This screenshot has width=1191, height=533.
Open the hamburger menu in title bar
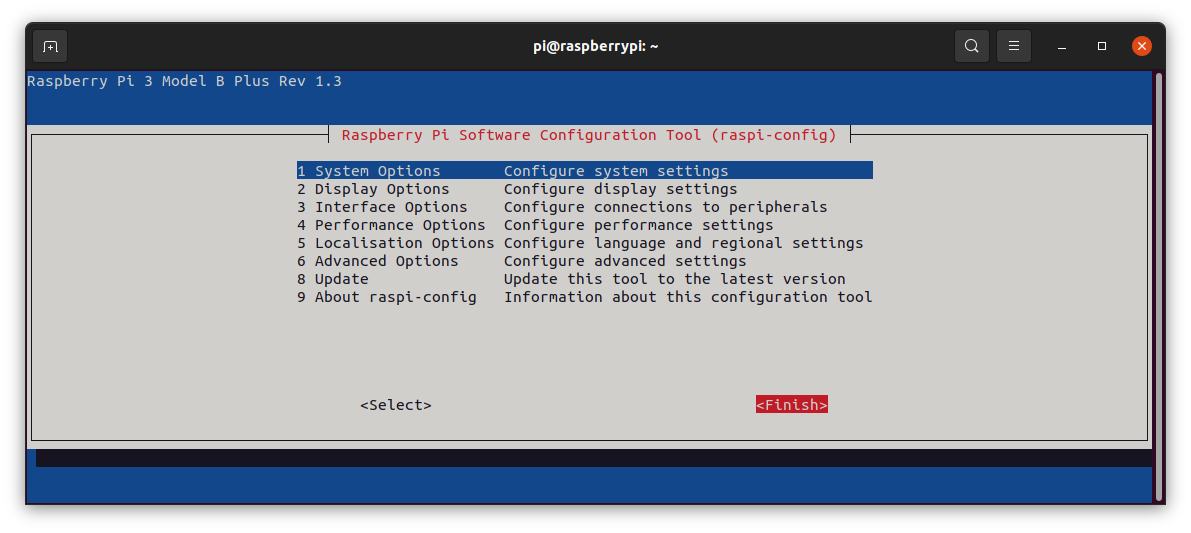click(x=1013, y=46)
